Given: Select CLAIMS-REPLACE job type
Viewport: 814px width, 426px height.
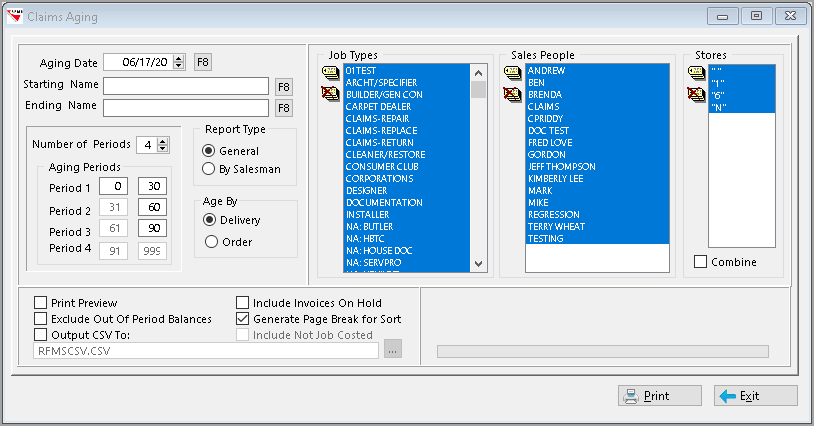Looking at the screenshot, I should coord(407,130).
